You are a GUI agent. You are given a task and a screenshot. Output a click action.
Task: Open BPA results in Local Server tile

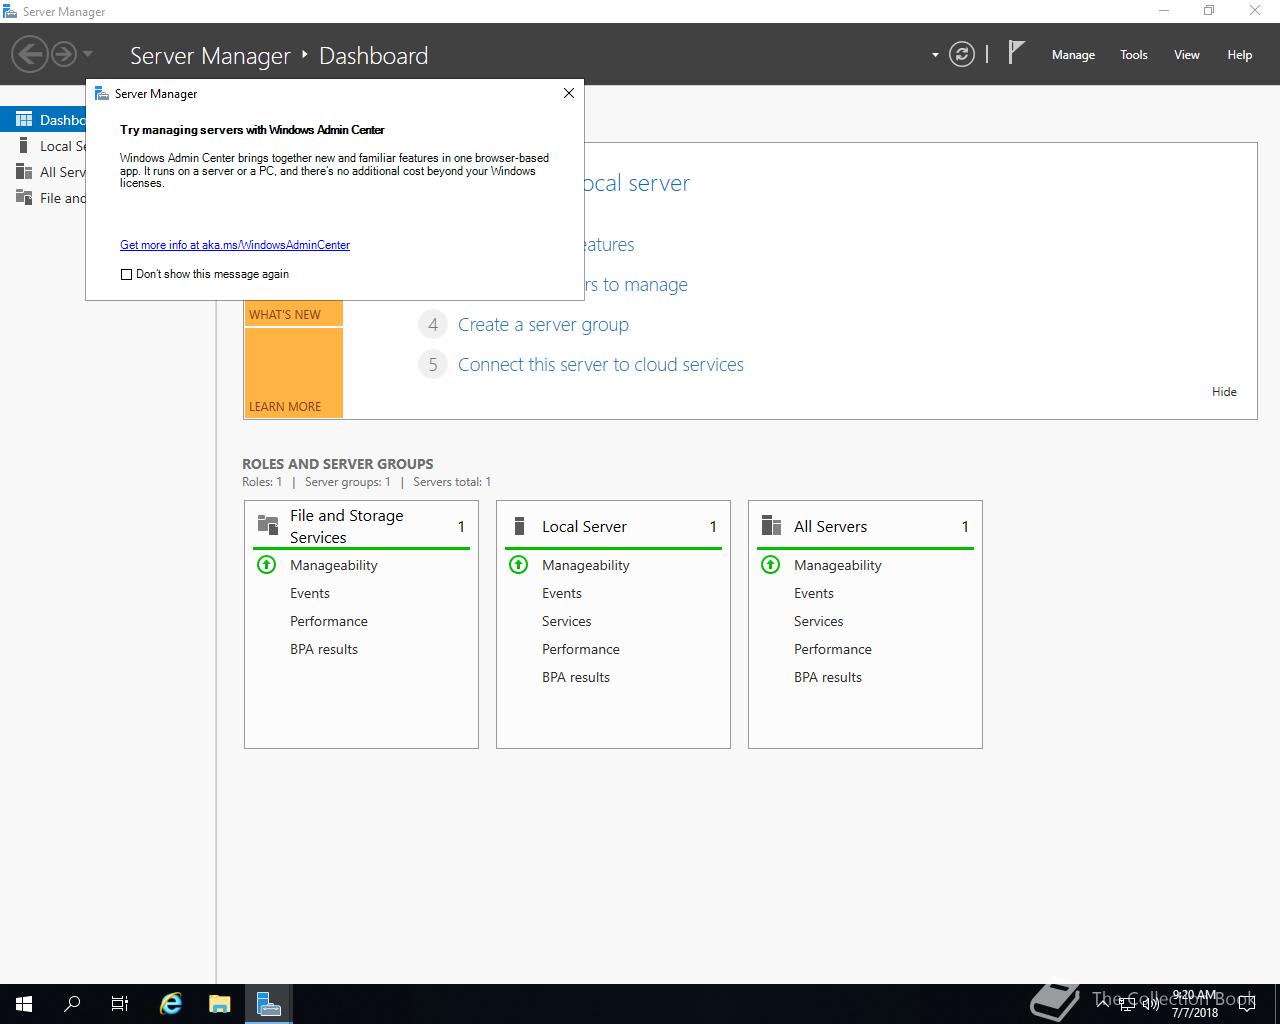pos(576,677)
